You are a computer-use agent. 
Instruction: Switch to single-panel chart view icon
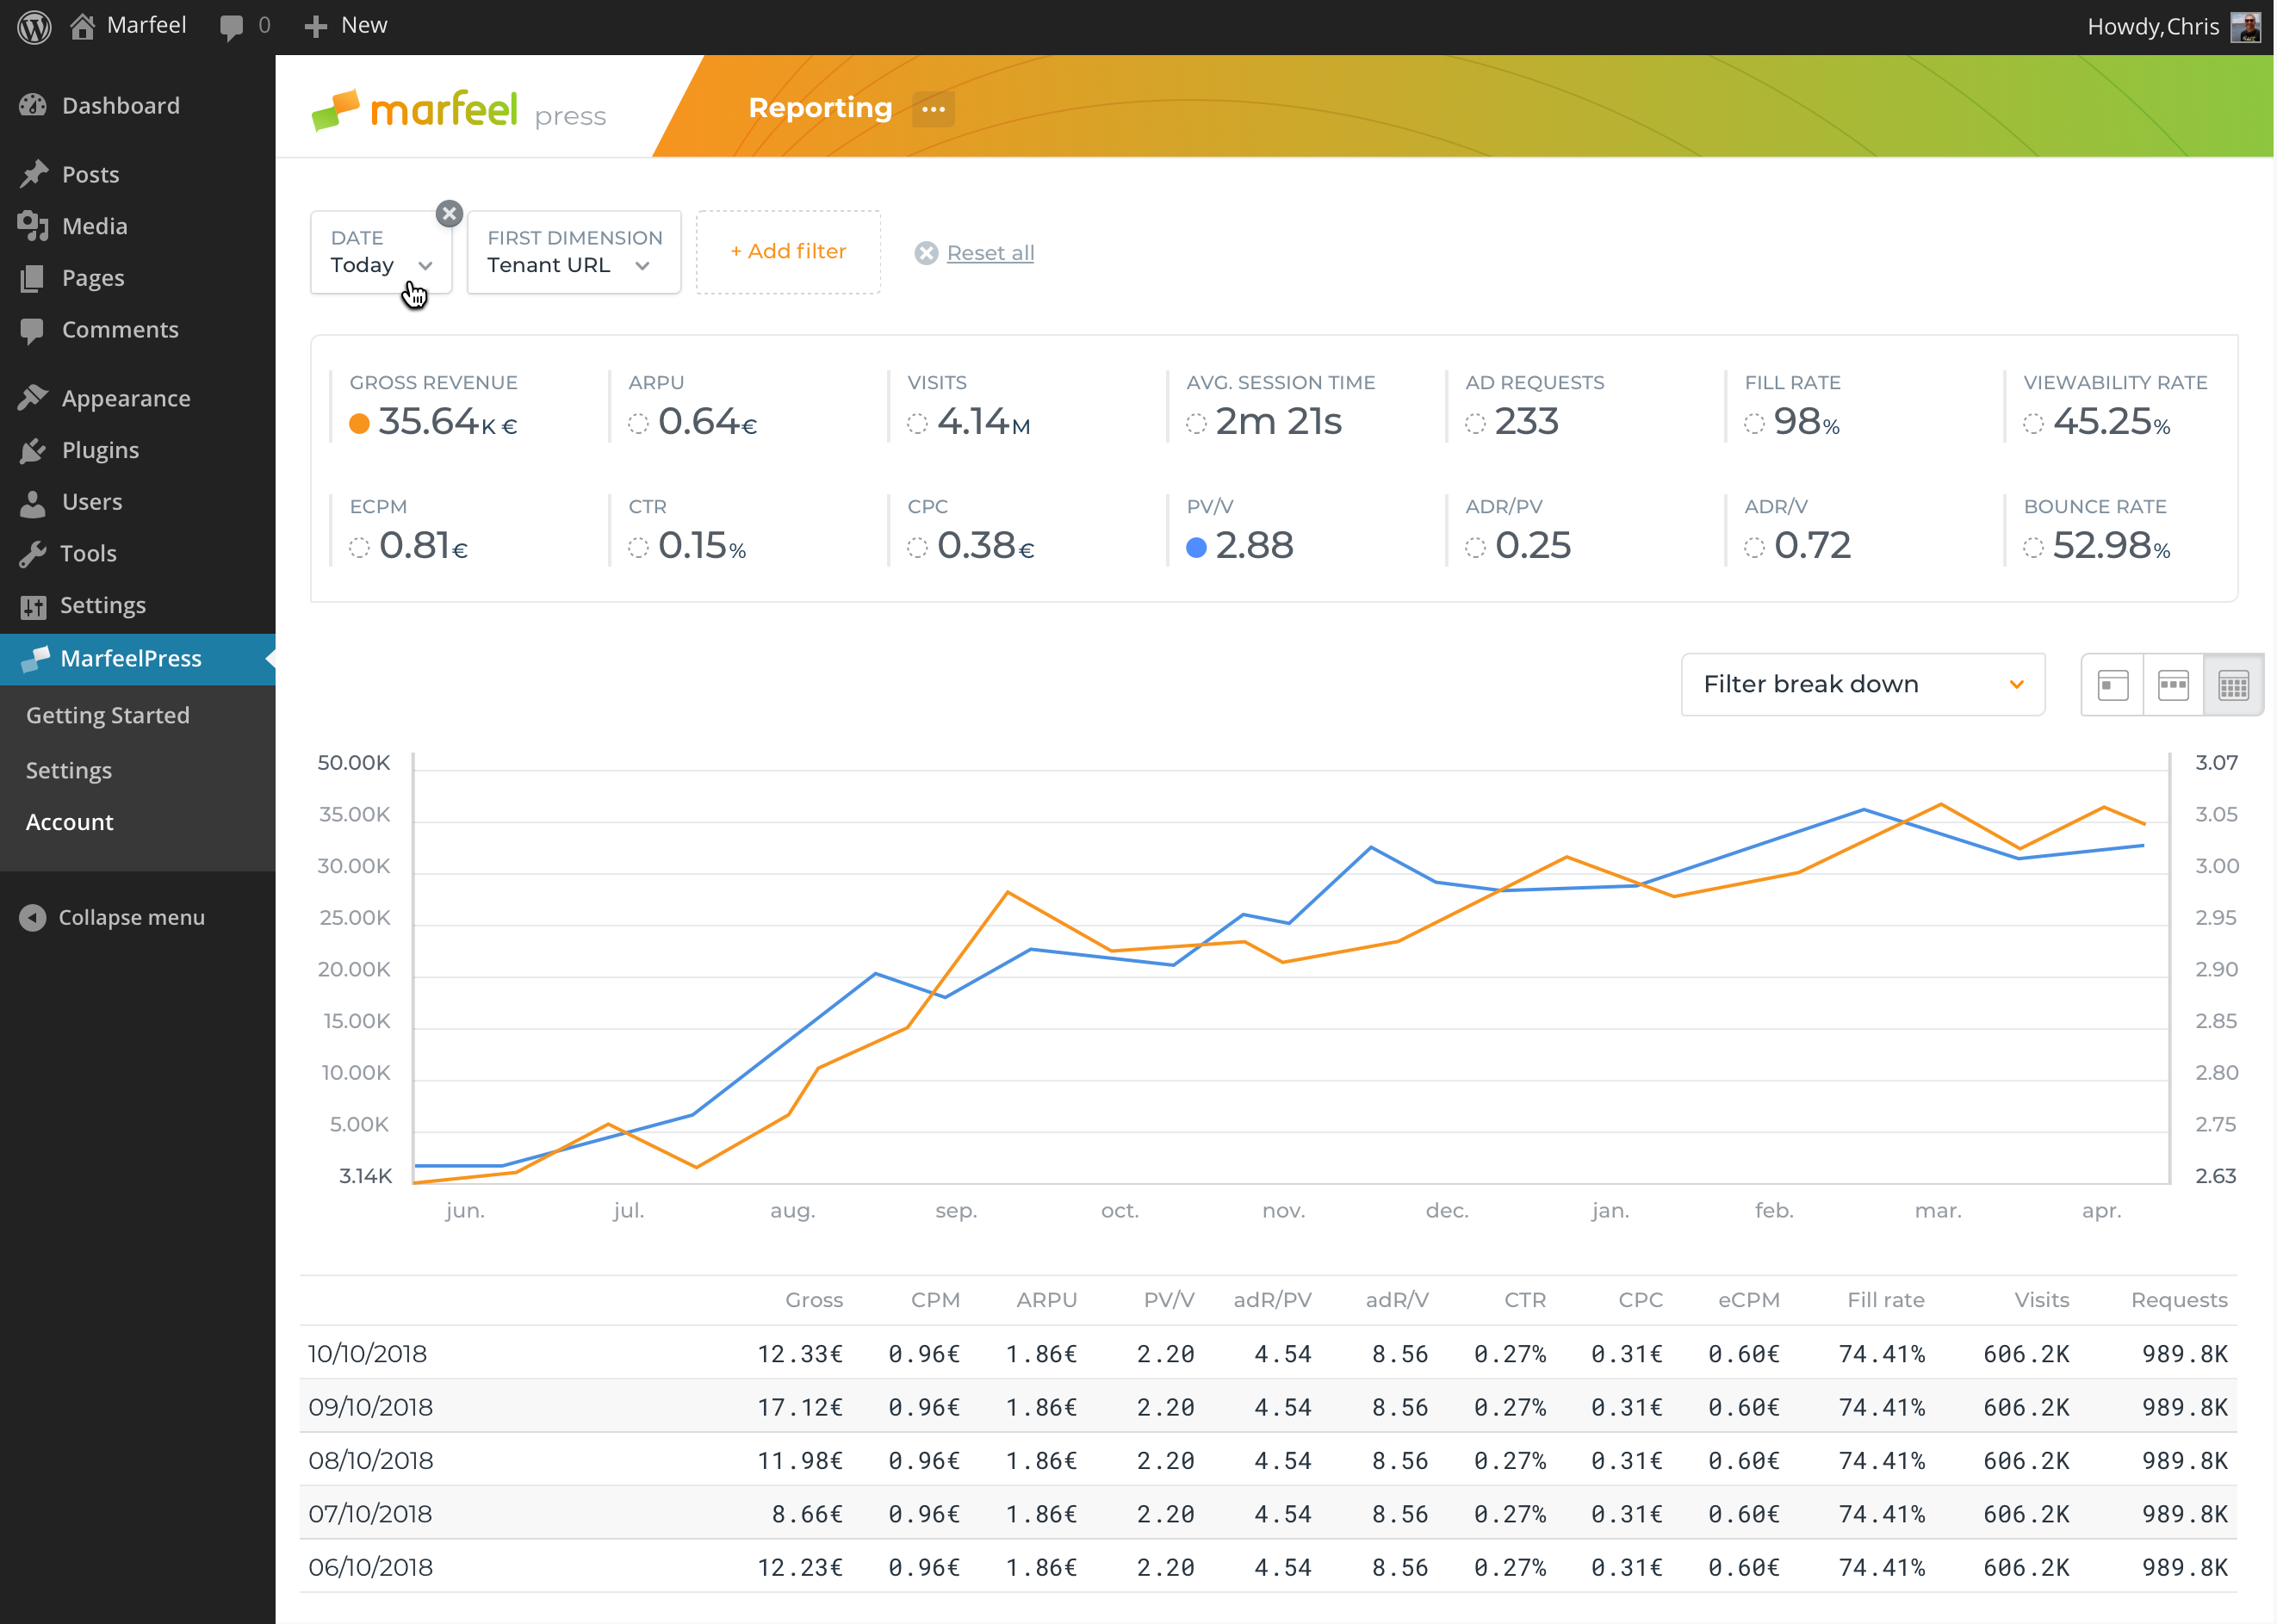point(2112,685)
